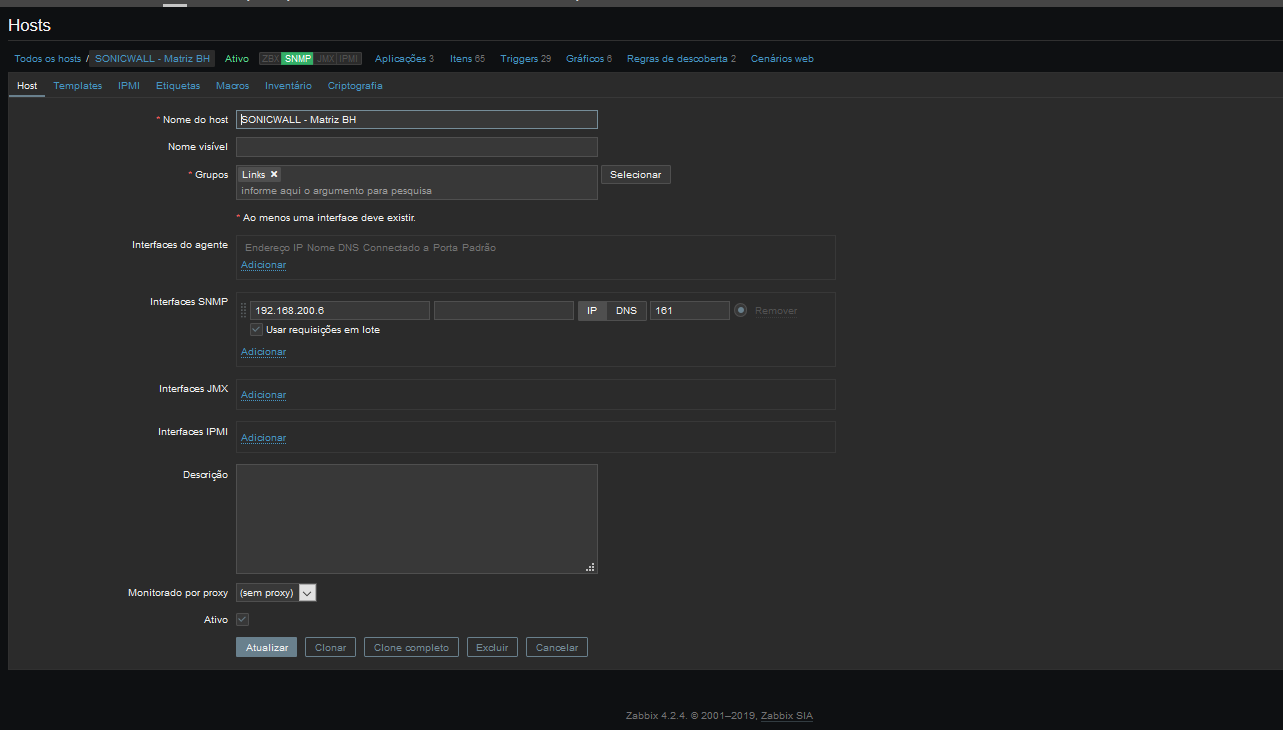Screen dimensions: 1283x730
Task: Click the 'Nome visível' input field
Action: click(416, 147)
